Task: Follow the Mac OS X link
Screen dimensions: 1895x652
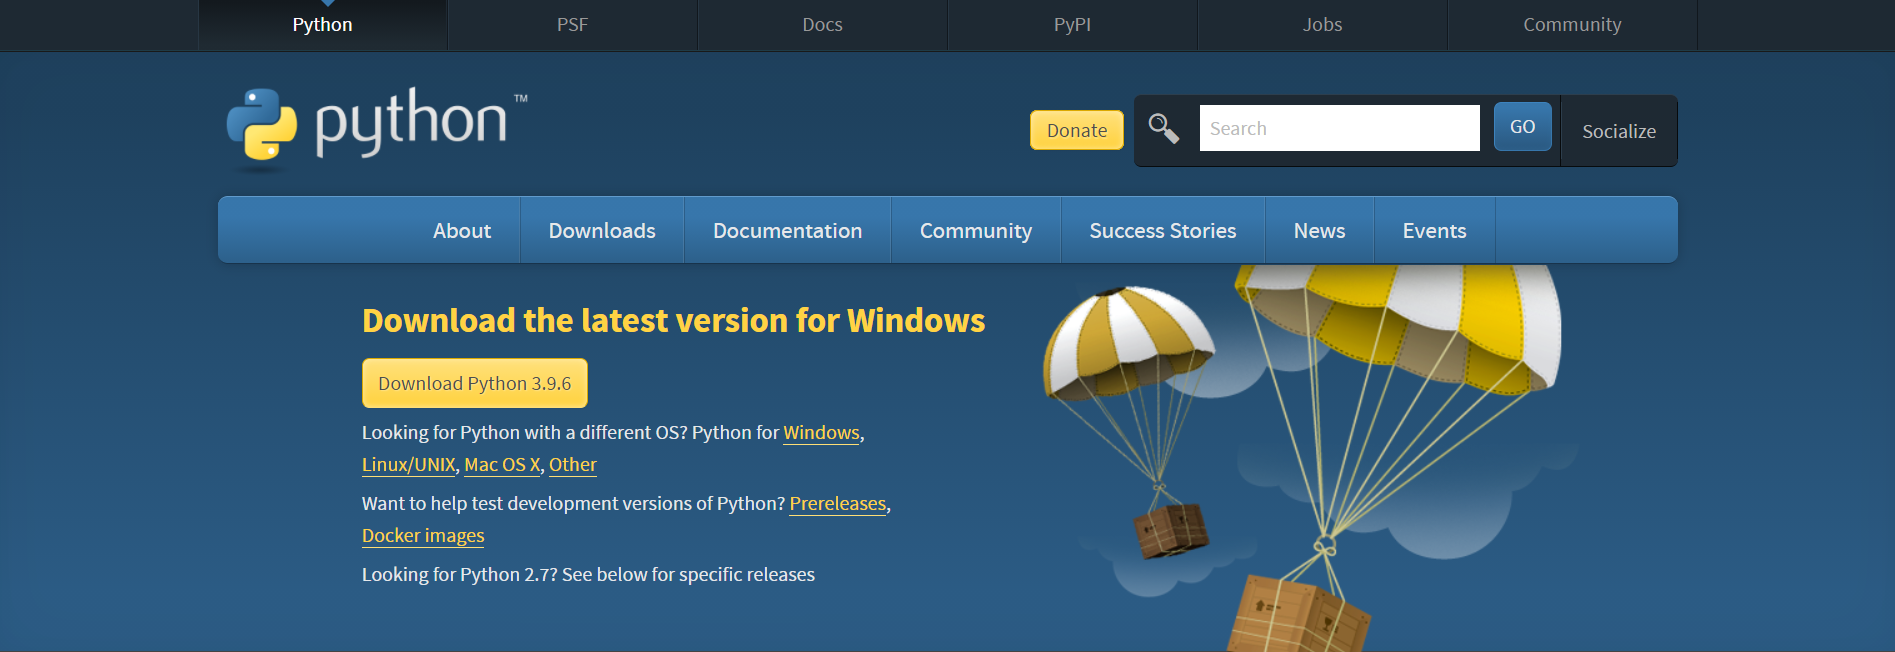Action: click(502, 465)
